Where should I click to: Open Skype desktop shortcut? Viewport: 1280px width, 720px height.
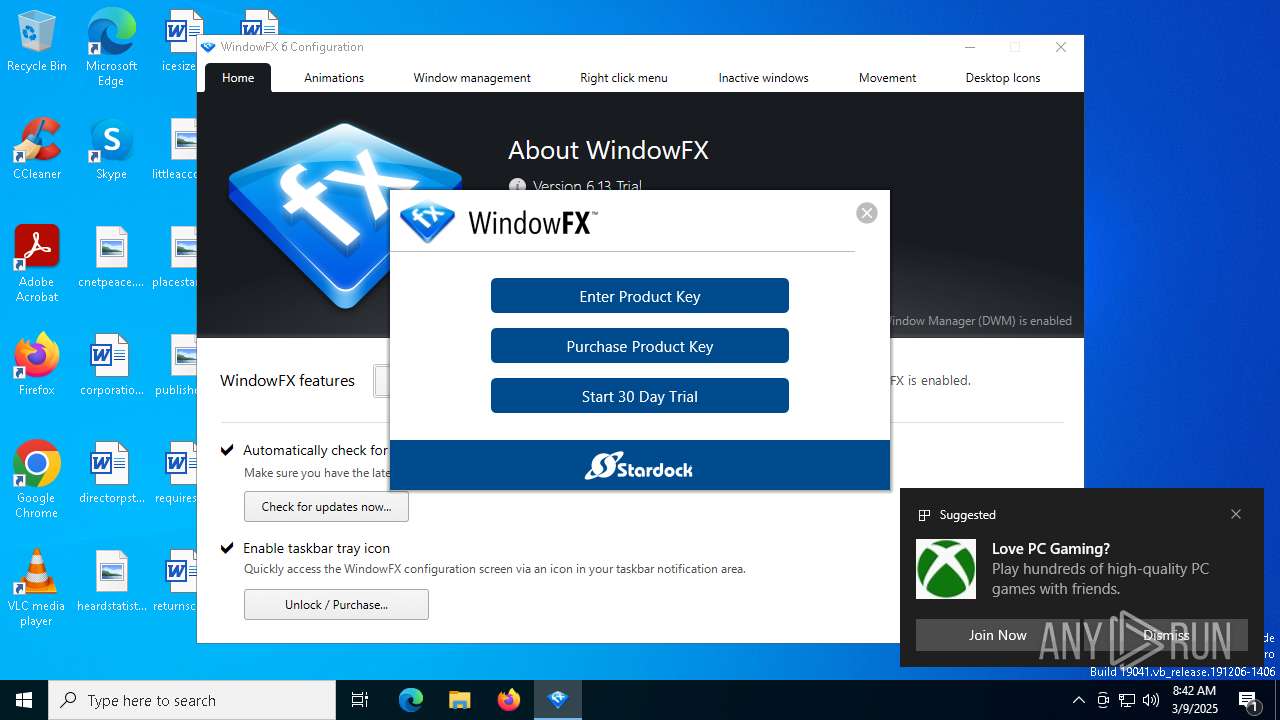111,150
